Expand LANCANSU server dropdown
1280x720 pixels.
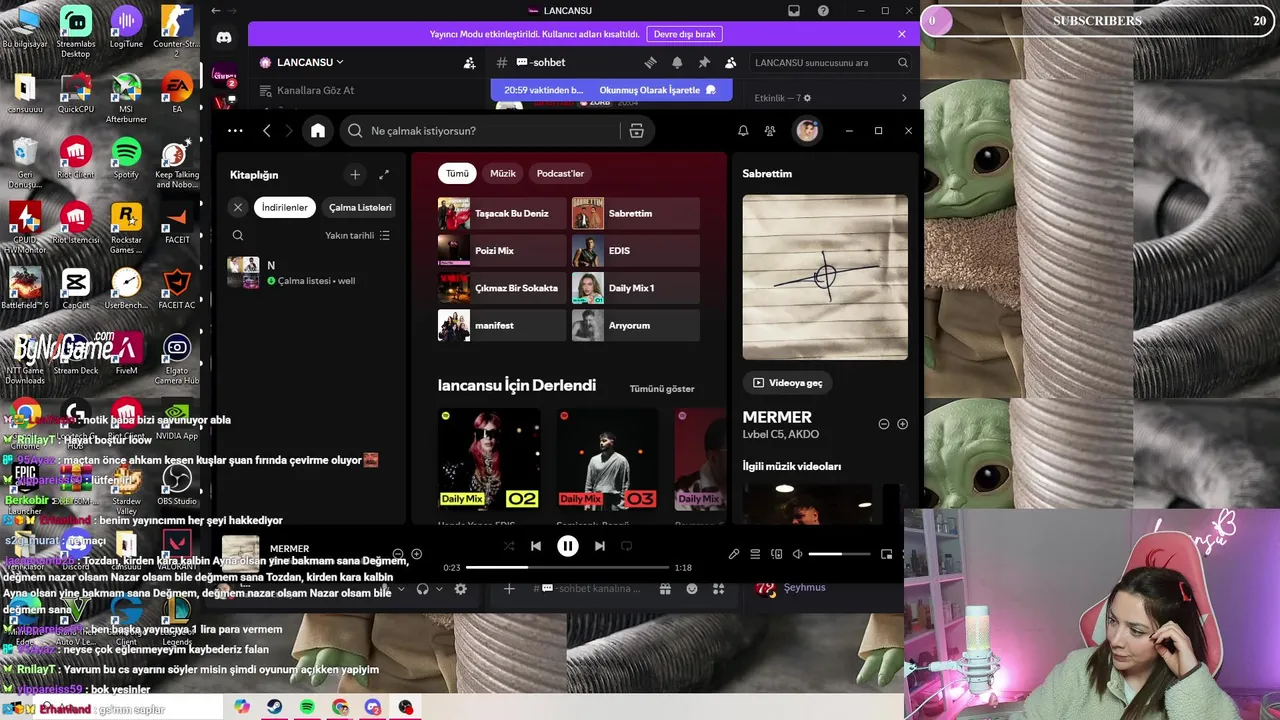[340, 62]
